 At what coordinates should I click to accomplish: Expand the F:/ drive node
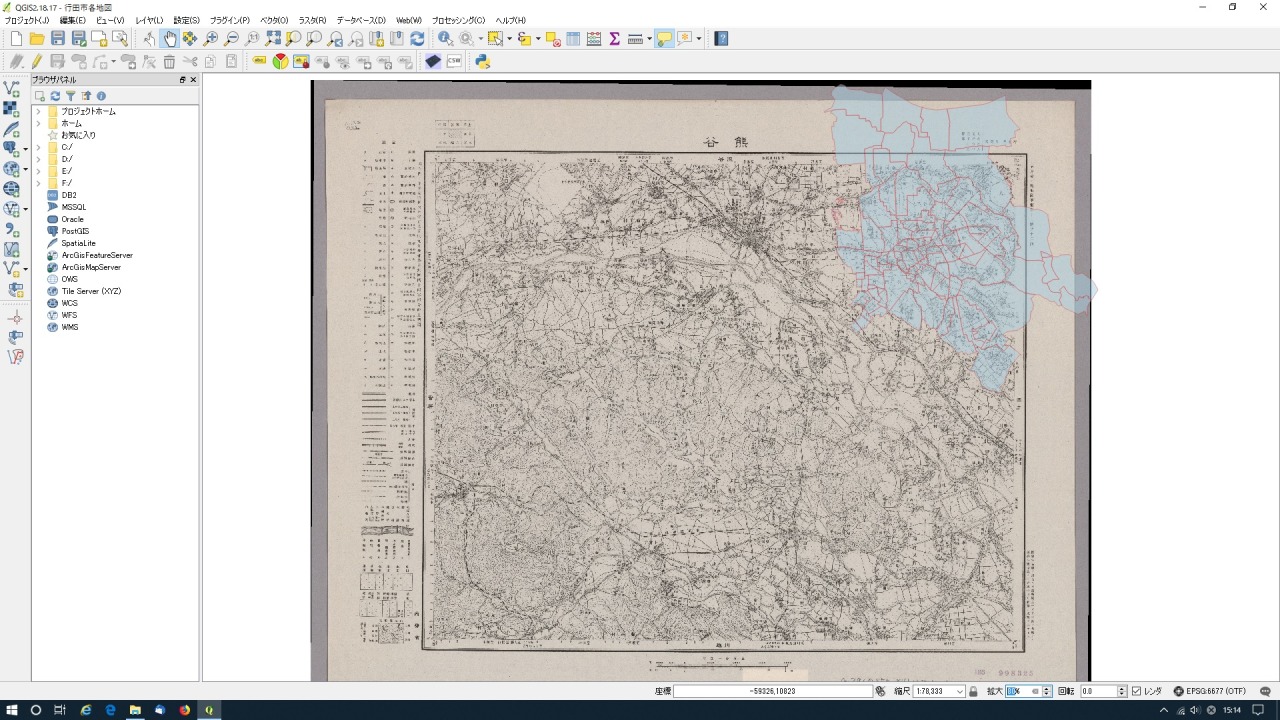(x=38, y=183)
